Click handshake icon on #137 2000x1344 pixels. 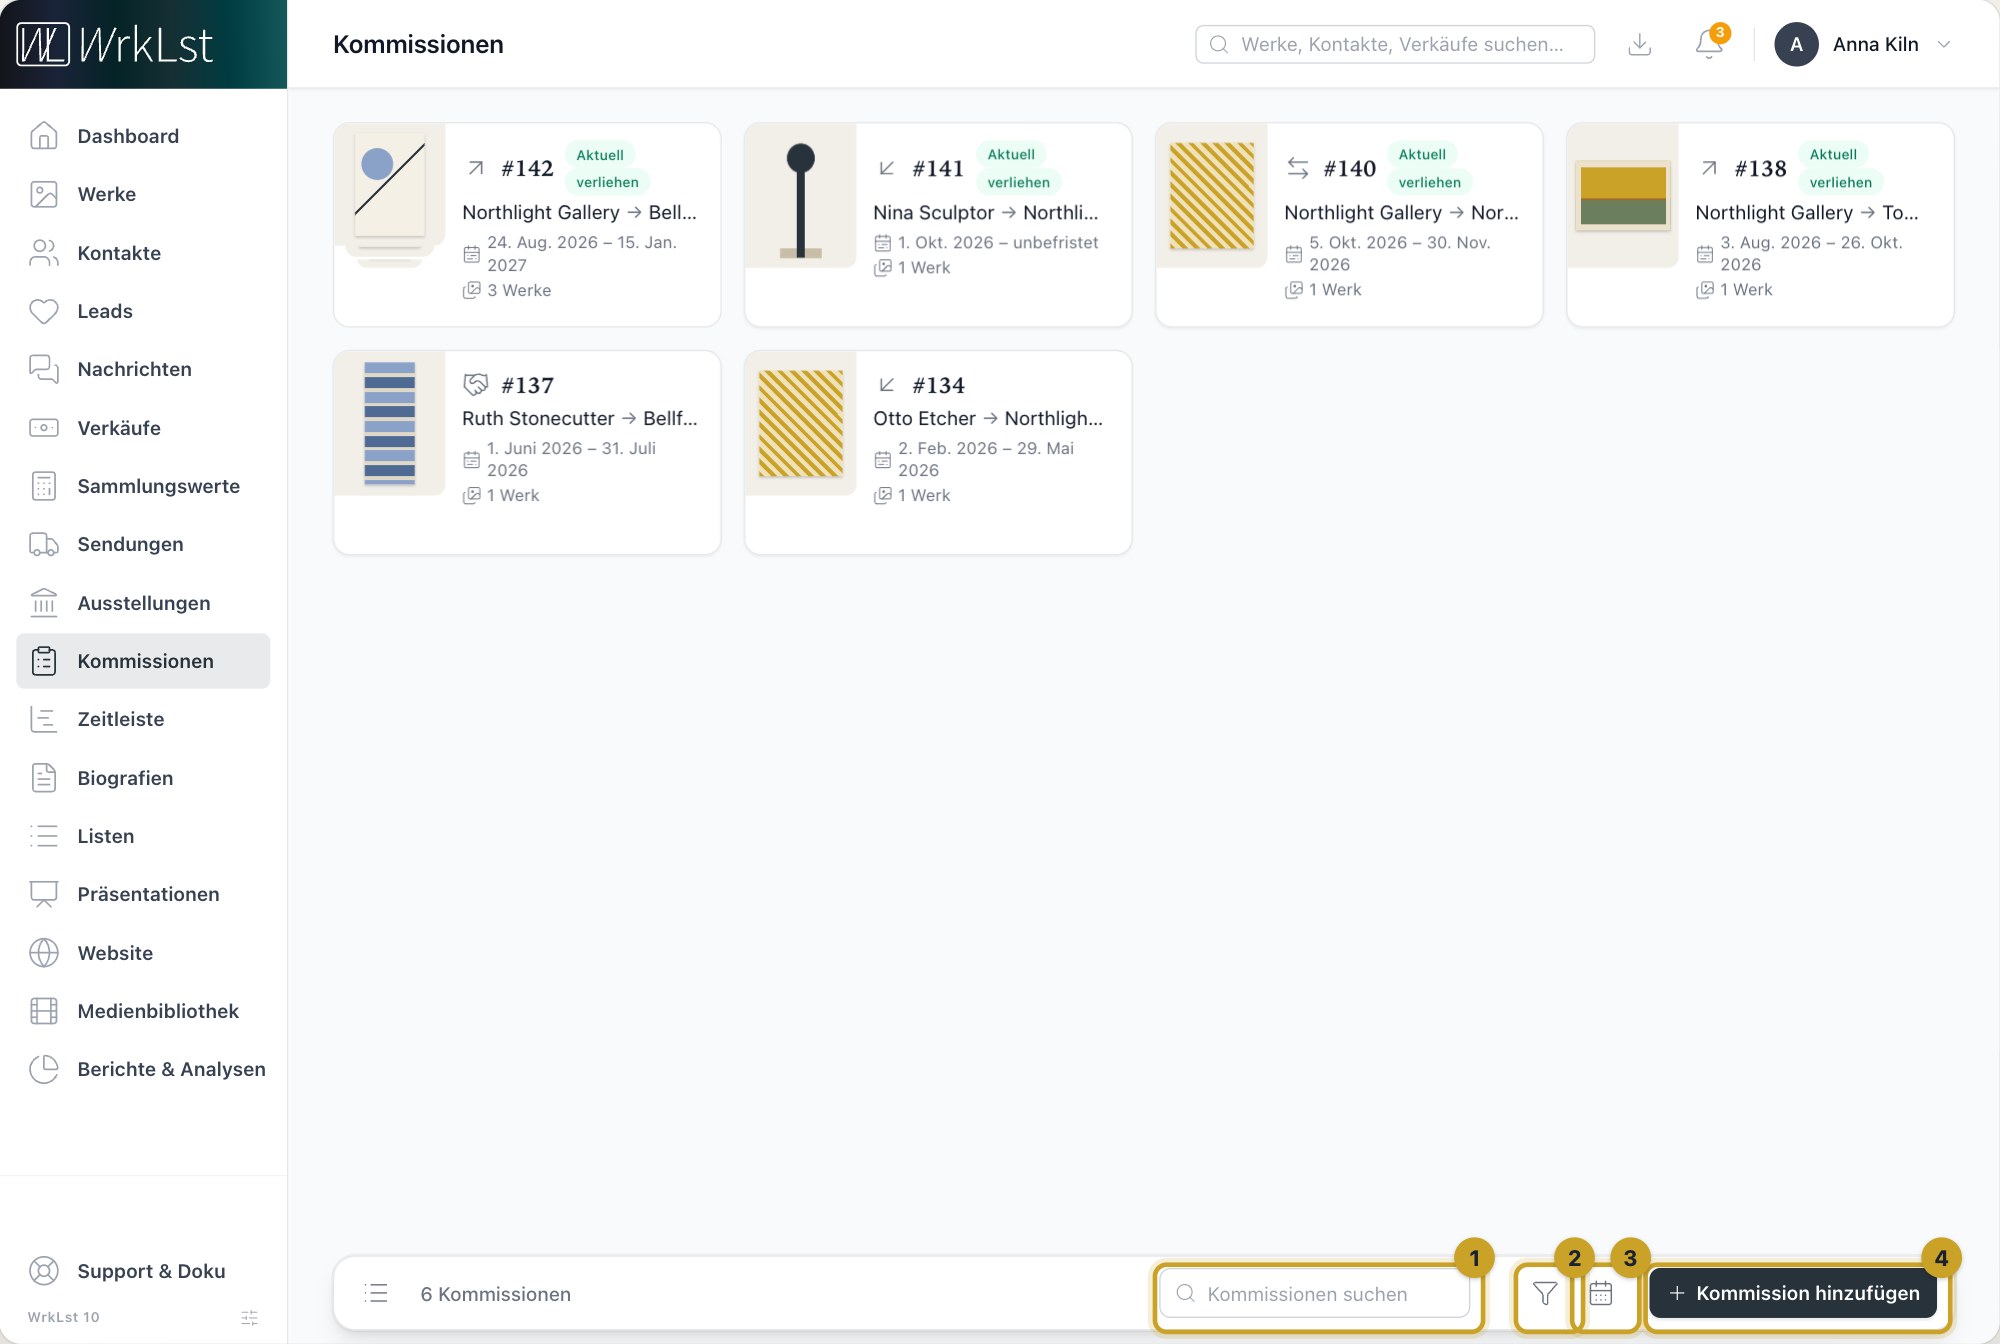[x=476, y=384]
